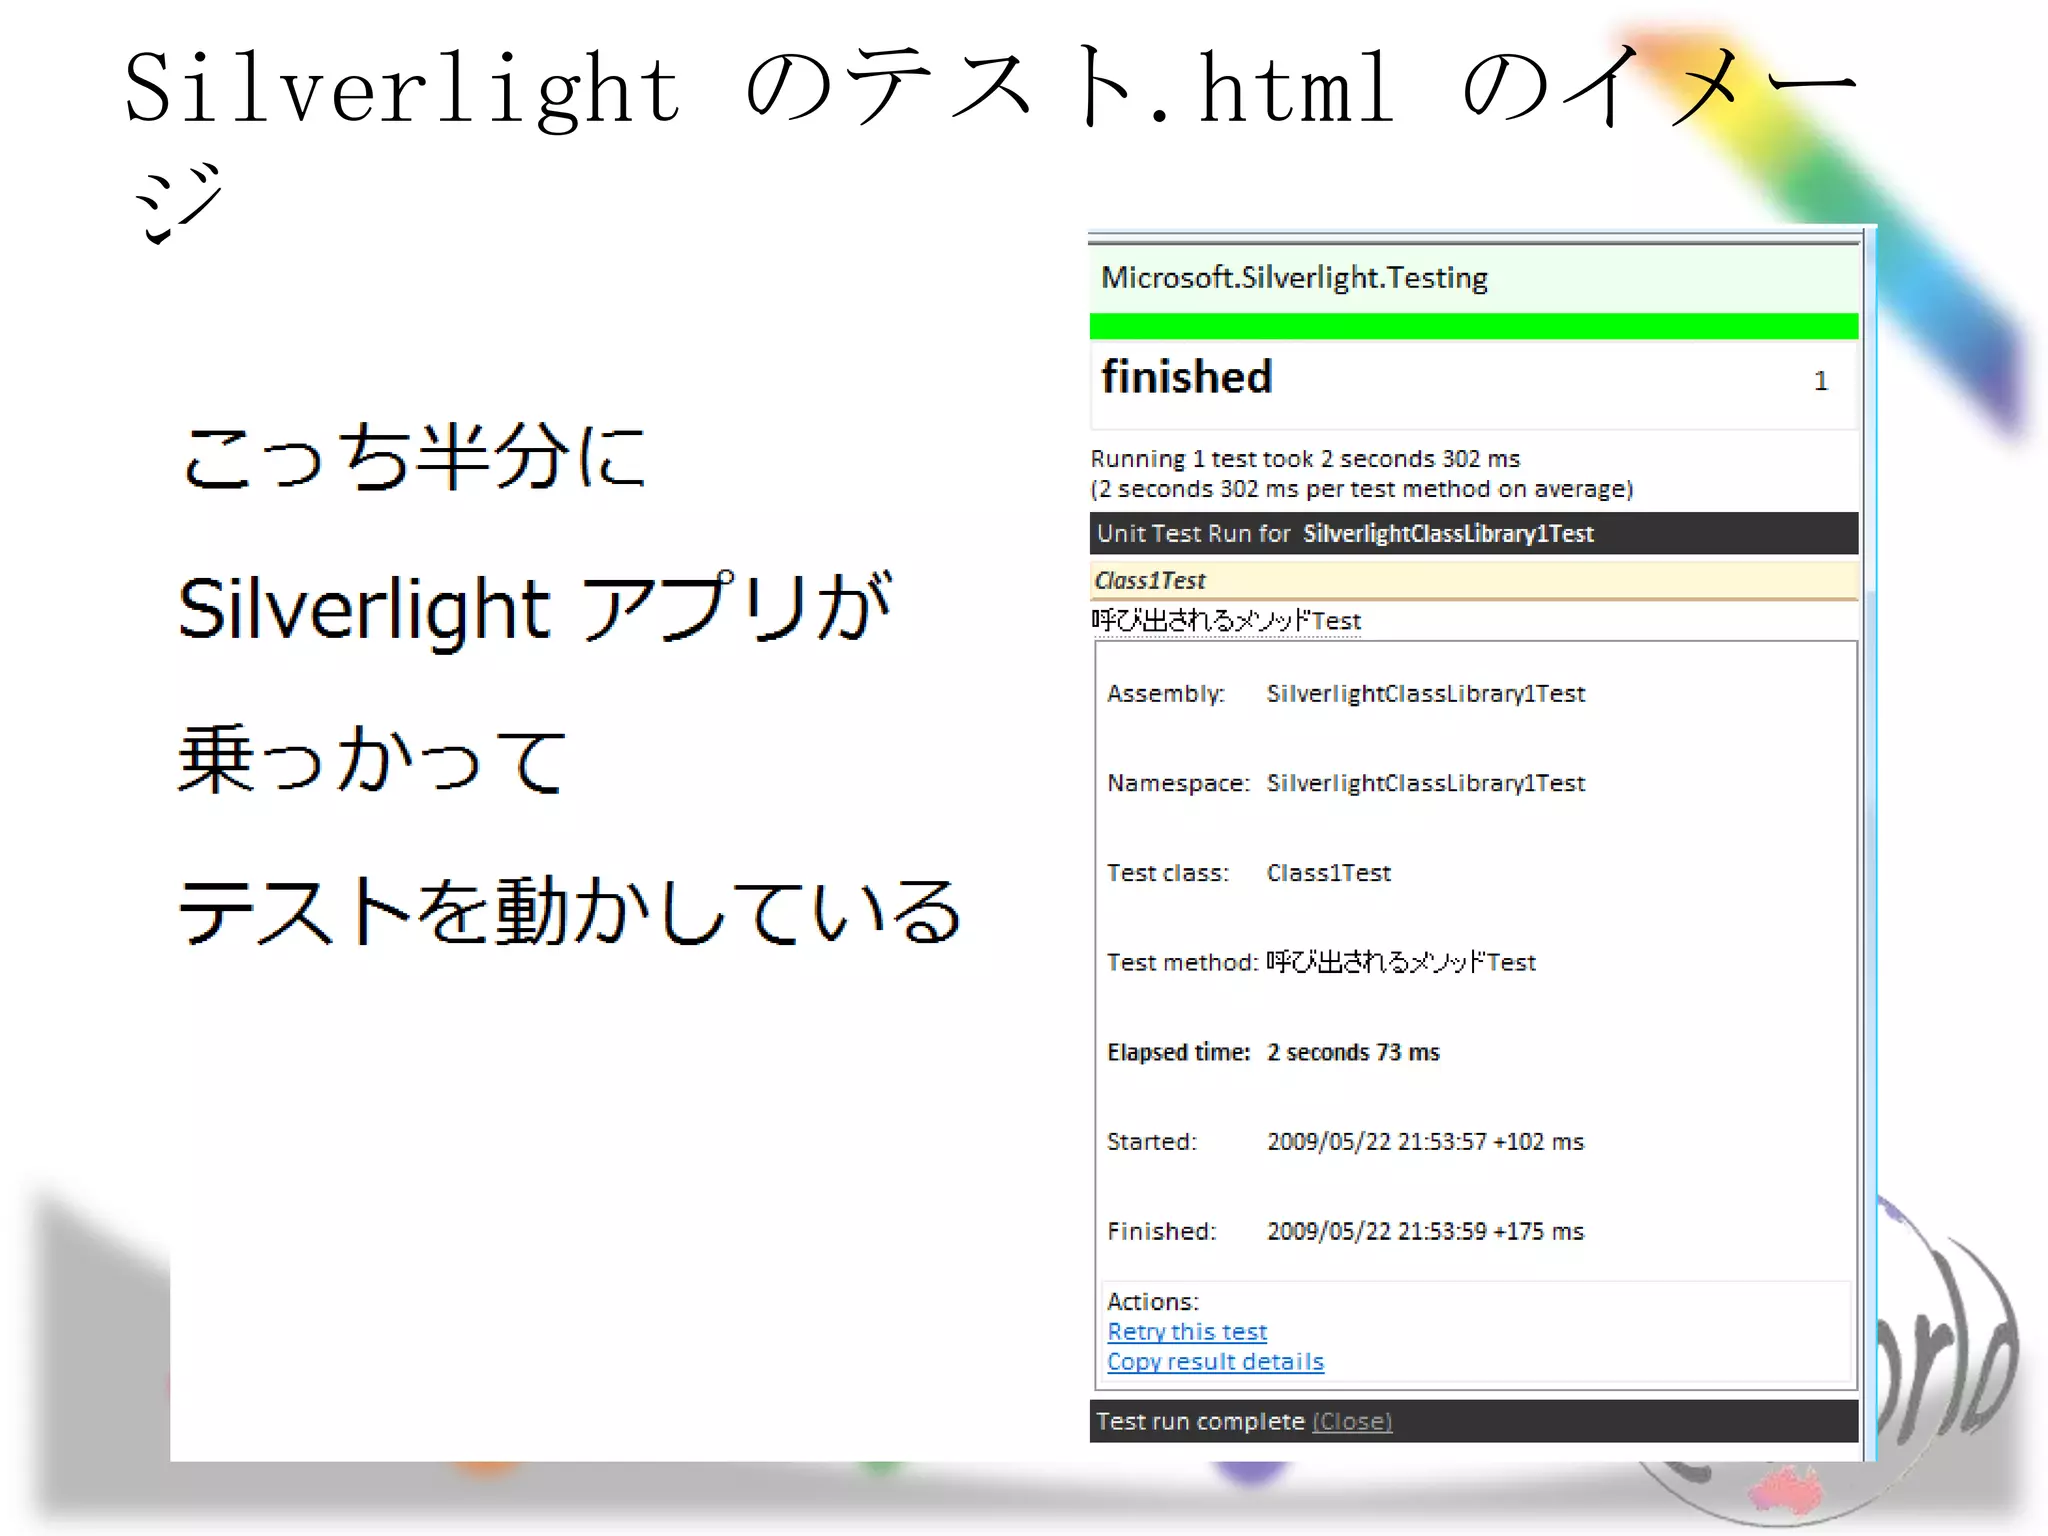Click the passed test count '1'
Image resolution: width=2048 pixels, height=1536 pixels.
[x=1820, y=381]
